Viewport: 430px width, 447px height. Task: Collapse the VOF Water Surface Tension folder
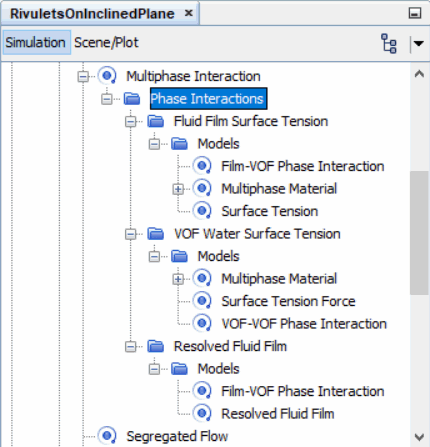(130, 234)
